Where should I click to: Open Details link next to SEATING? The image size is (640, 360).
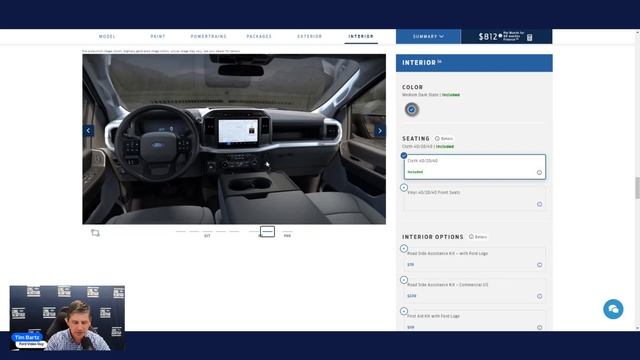(x=444, y=138)
